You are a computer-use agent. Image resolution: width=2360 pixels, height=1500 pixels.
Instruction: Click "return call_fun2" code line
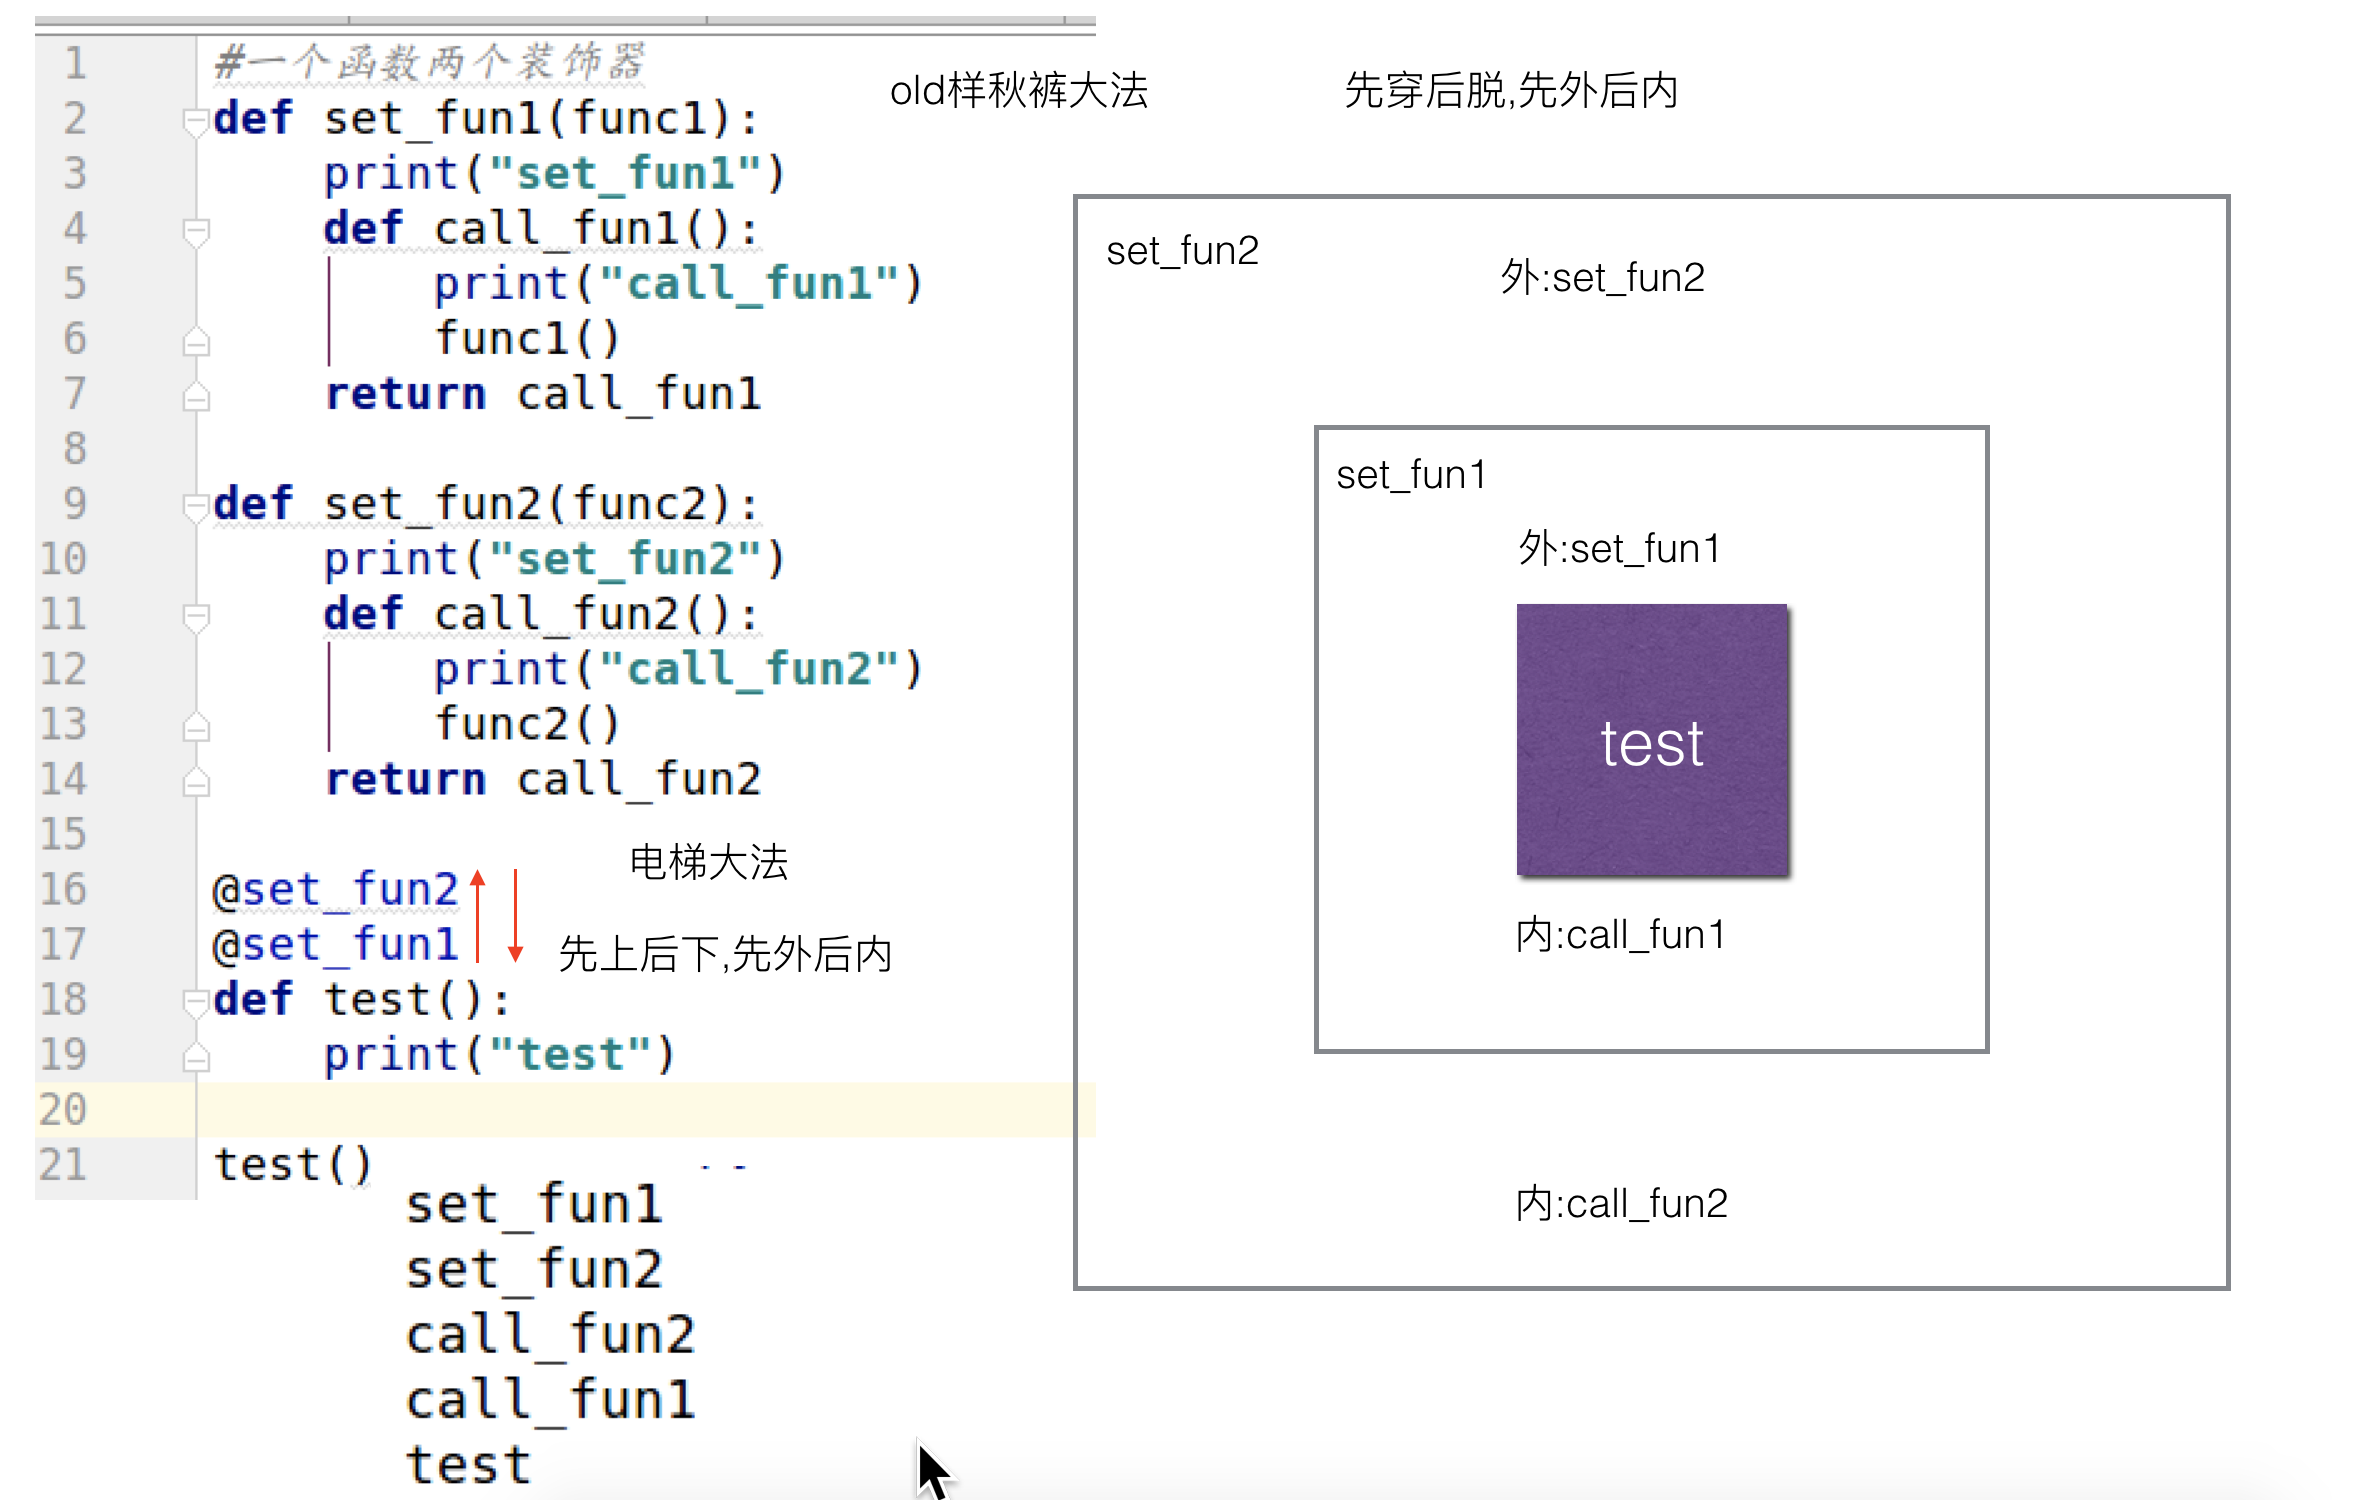pos(543,778)
